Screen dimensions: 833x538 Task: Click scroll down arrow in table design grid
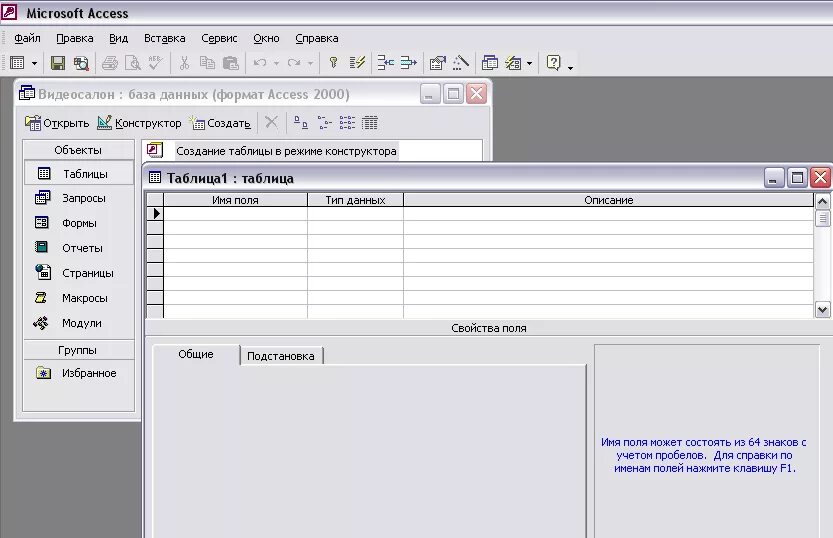point(822,310)
